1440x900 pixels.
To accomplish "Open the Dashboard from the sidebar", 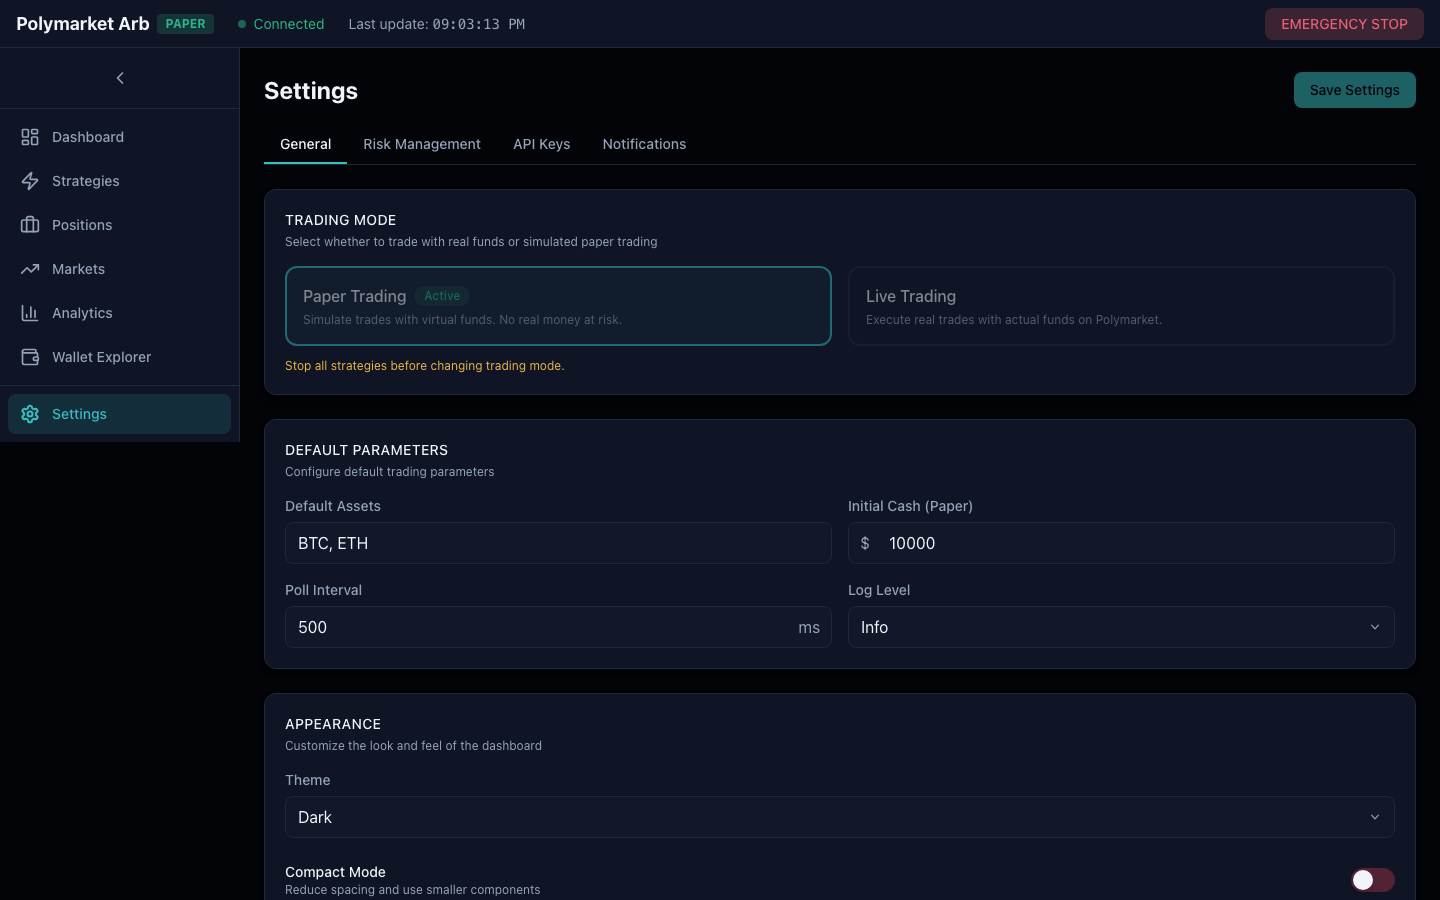I will click(88, 137).
